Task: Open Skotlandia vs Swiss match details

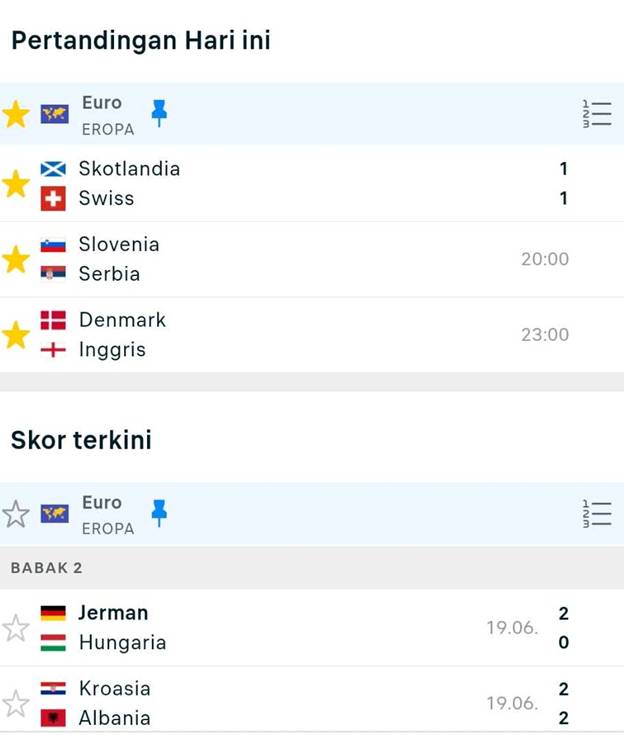Action: 300,184
